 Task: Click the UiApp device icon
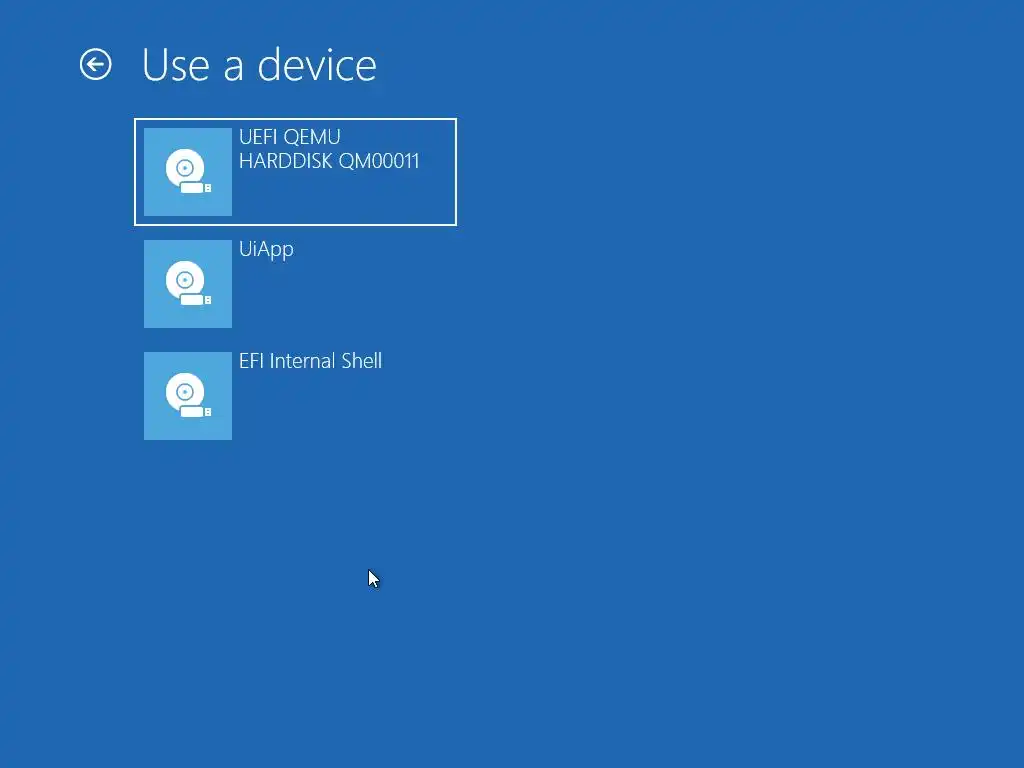click(188, 284)
